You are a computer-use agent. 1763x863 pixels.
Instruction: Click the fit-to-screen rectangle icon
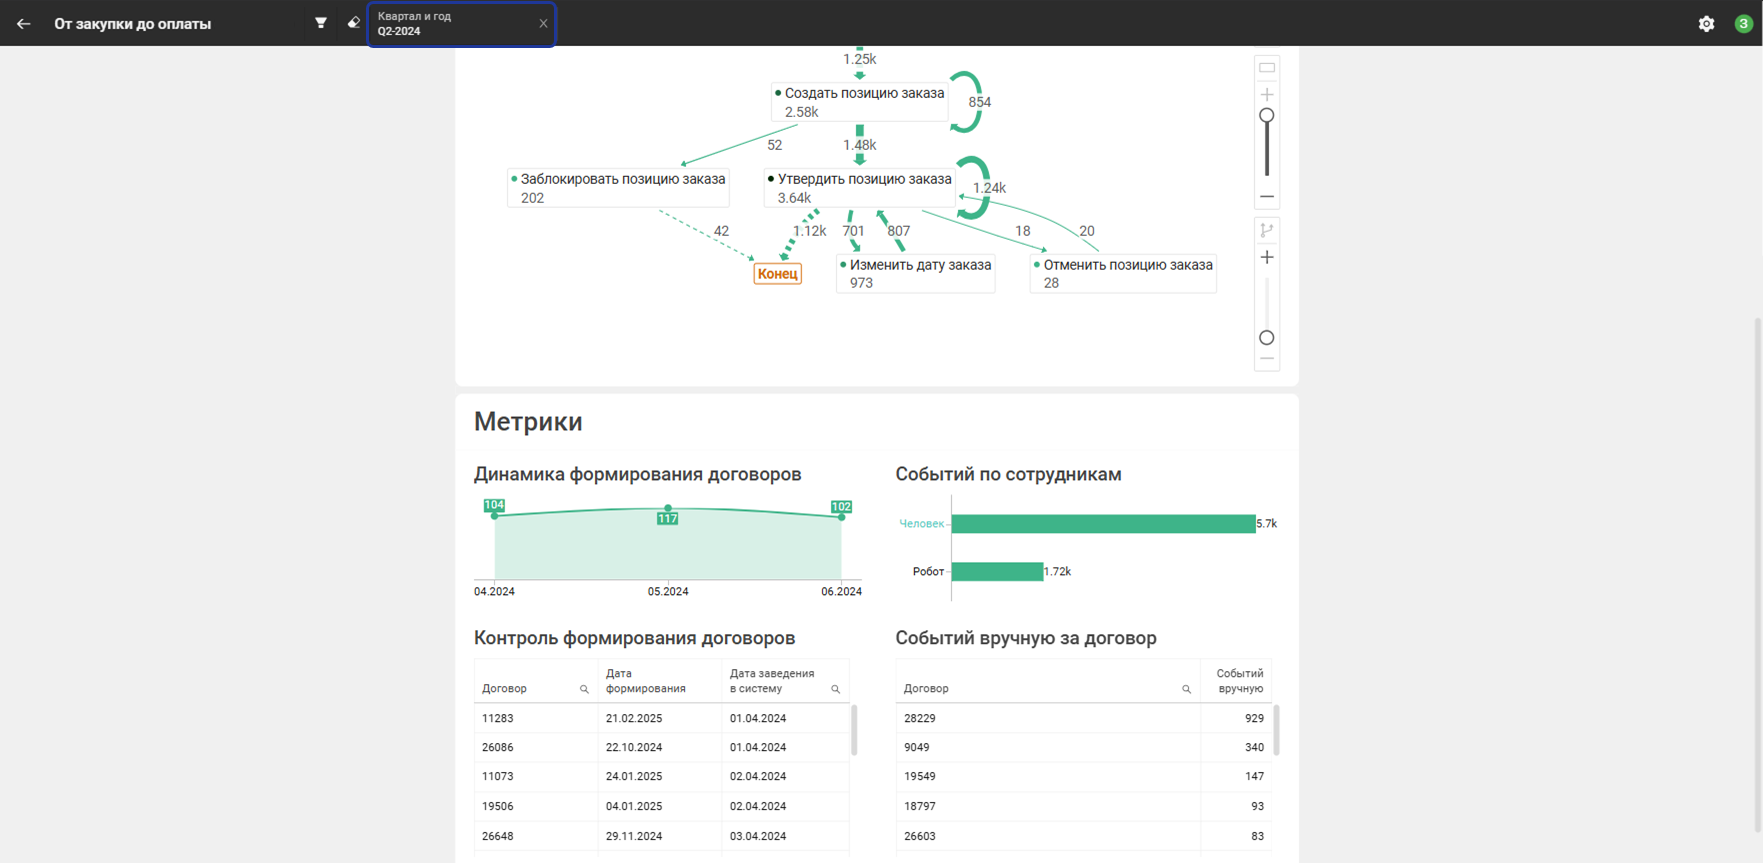(1267, 68)
